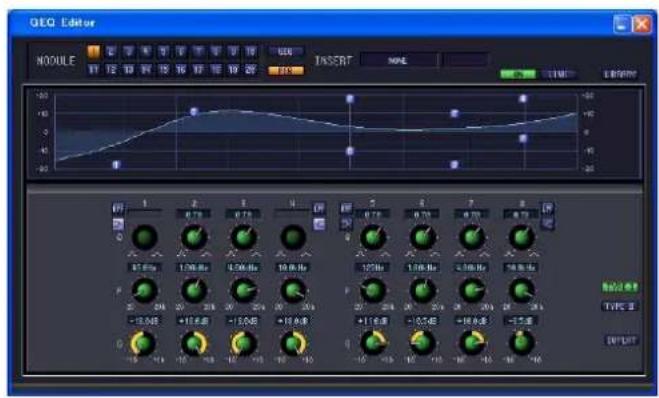
Task: Toggle band 8 high shelf button
Action: 548,223
